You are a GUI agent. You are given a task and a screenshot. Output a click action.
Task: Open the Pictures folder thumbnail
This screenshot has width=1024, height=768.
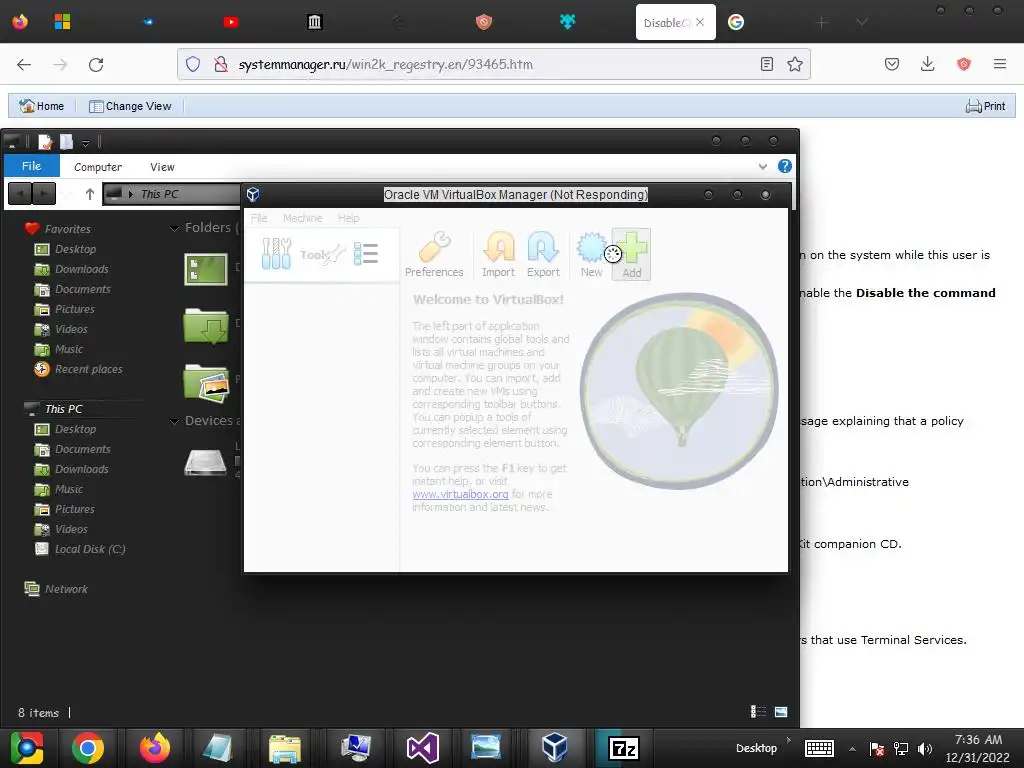pyautogui.click(x=206, y=383)
